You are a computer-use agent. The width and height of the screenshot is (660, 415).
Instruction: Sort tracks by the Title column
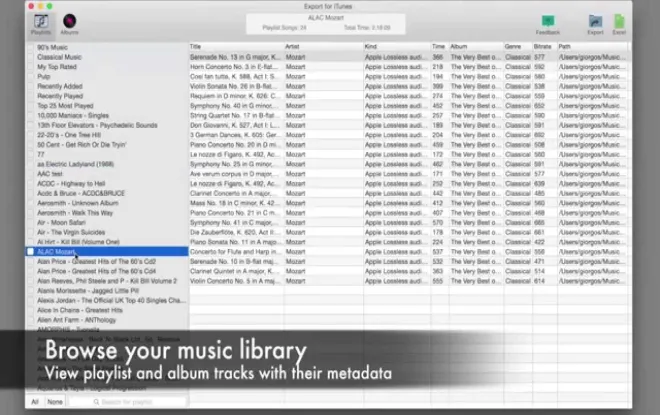236,47
